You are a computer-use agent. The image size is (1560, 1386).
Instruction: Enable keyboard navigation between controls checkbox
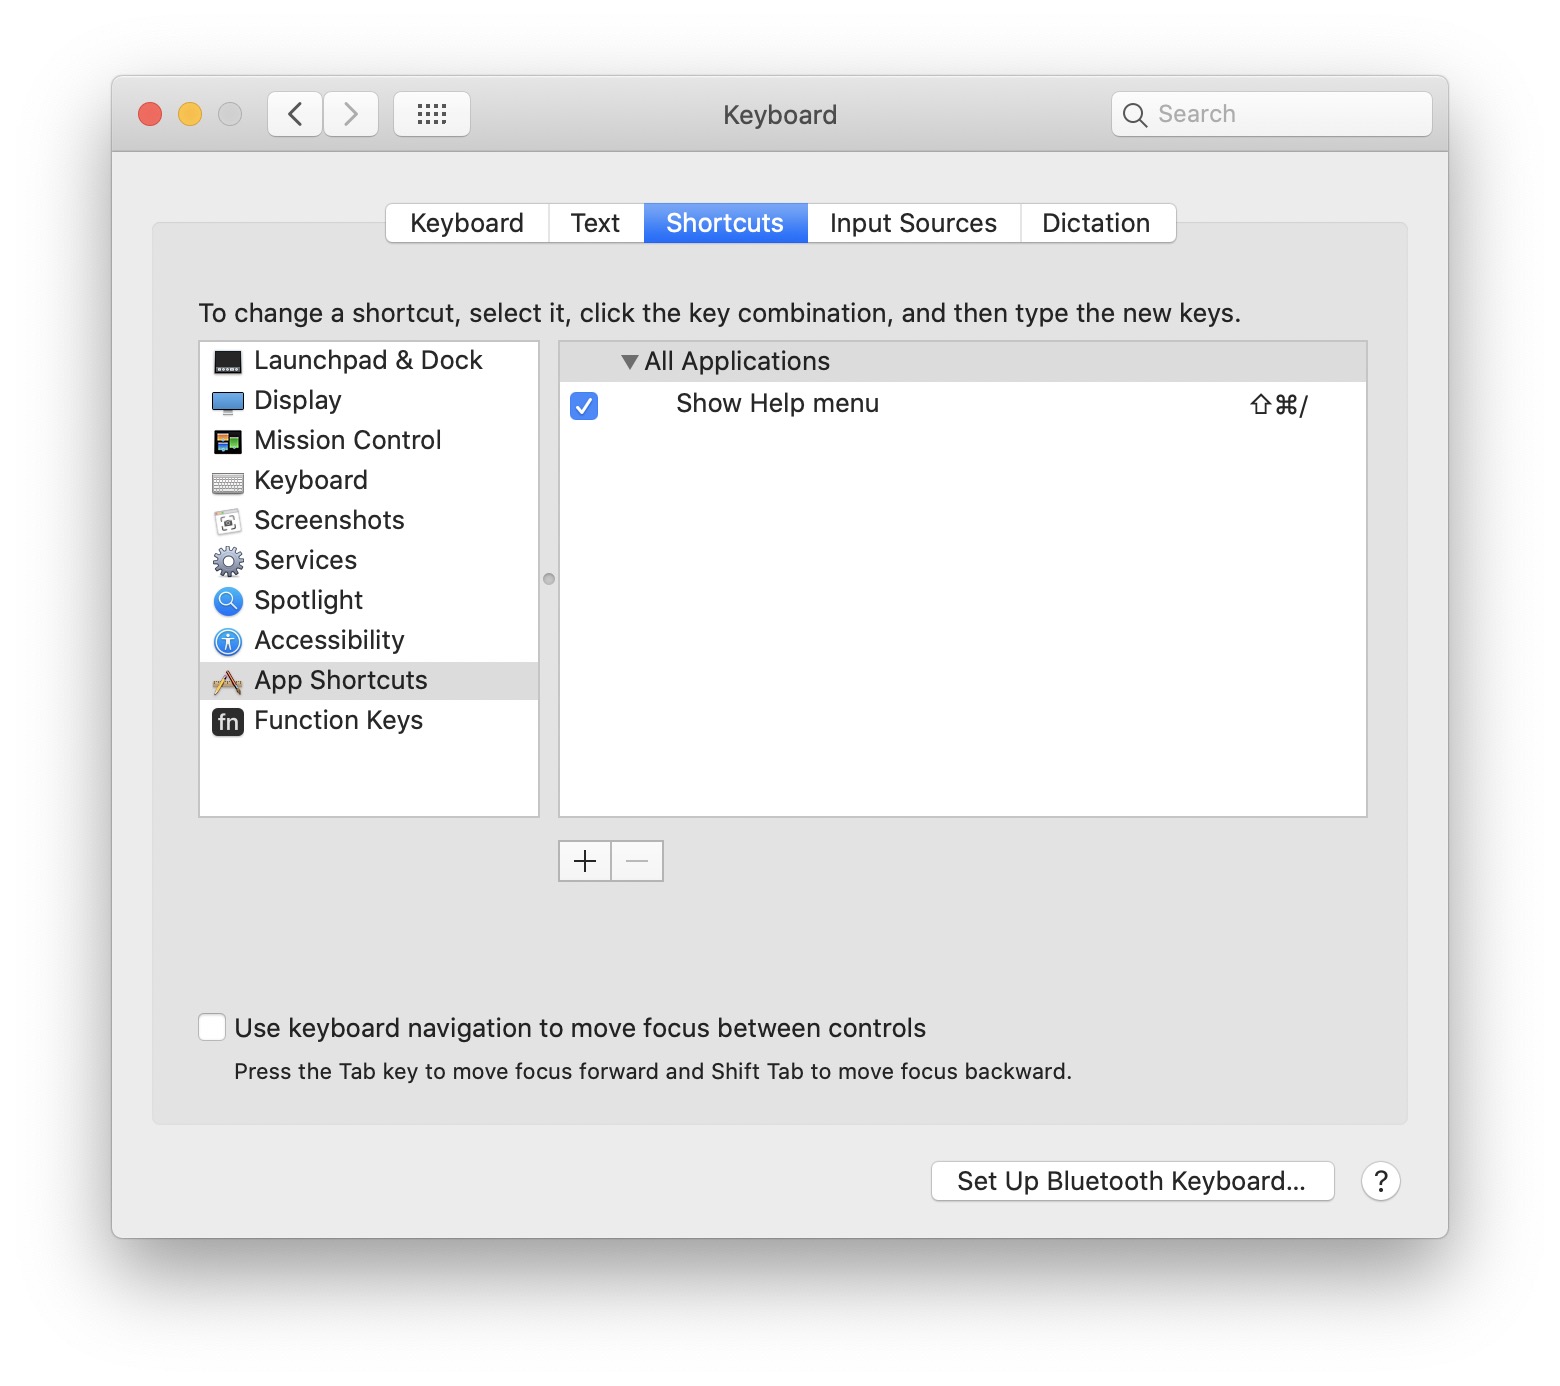point(212,1027)
